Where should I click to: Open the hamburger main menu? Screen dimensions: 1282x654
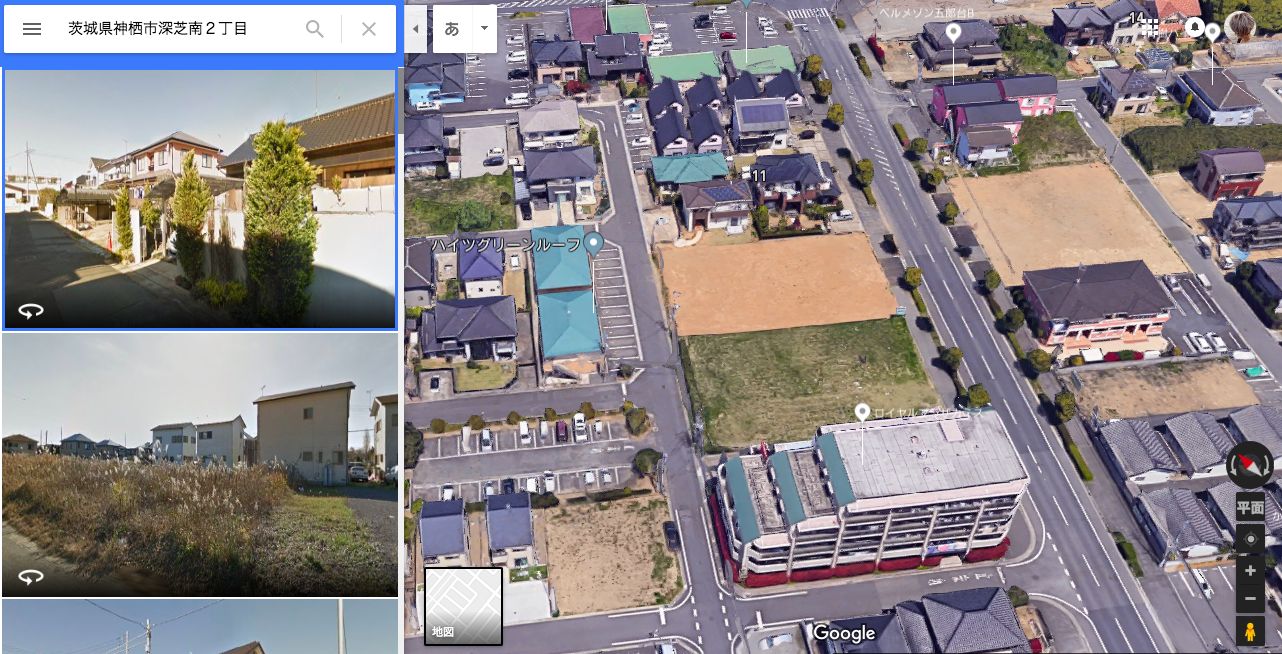click(x=32, y=29)
